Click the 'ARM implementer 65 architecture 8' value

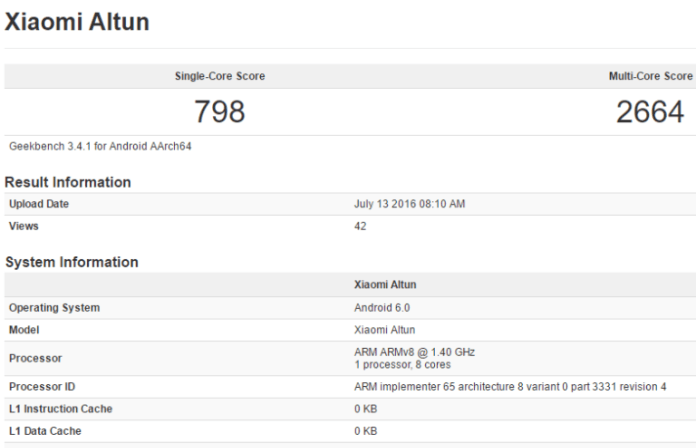coord(510,387)
